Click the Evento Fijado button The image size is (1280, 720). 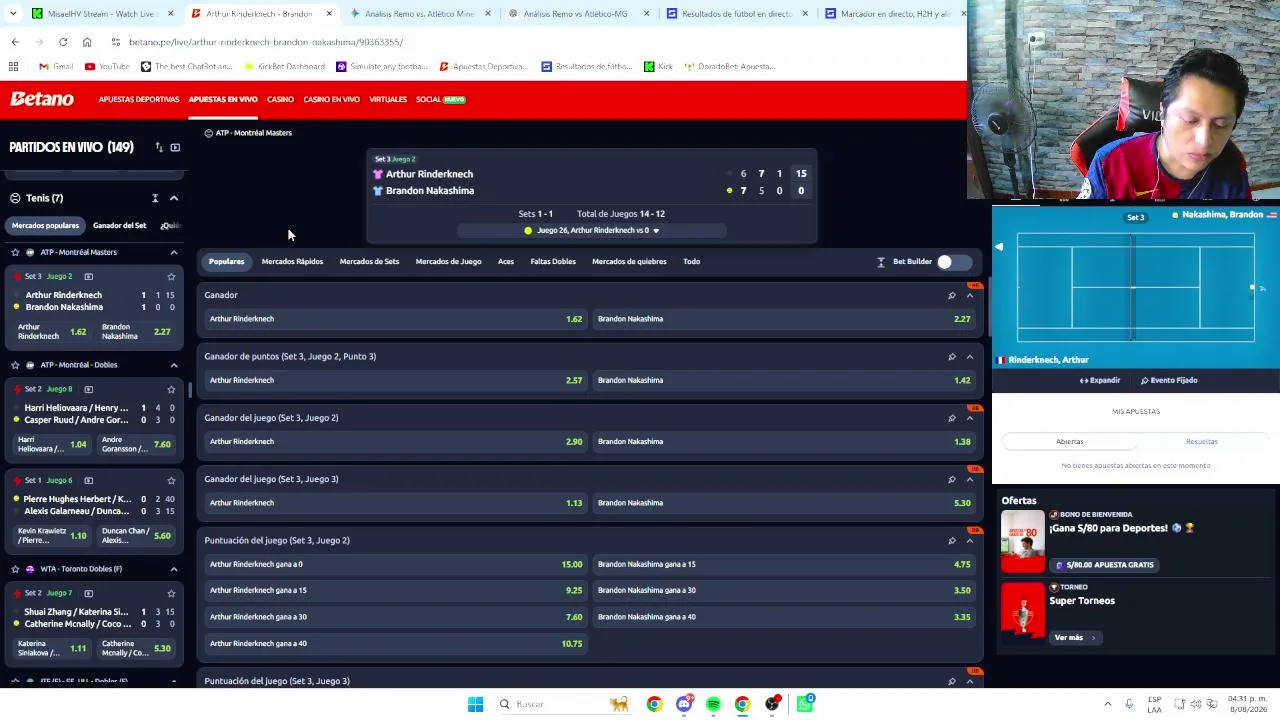[x=1169, y=380]
